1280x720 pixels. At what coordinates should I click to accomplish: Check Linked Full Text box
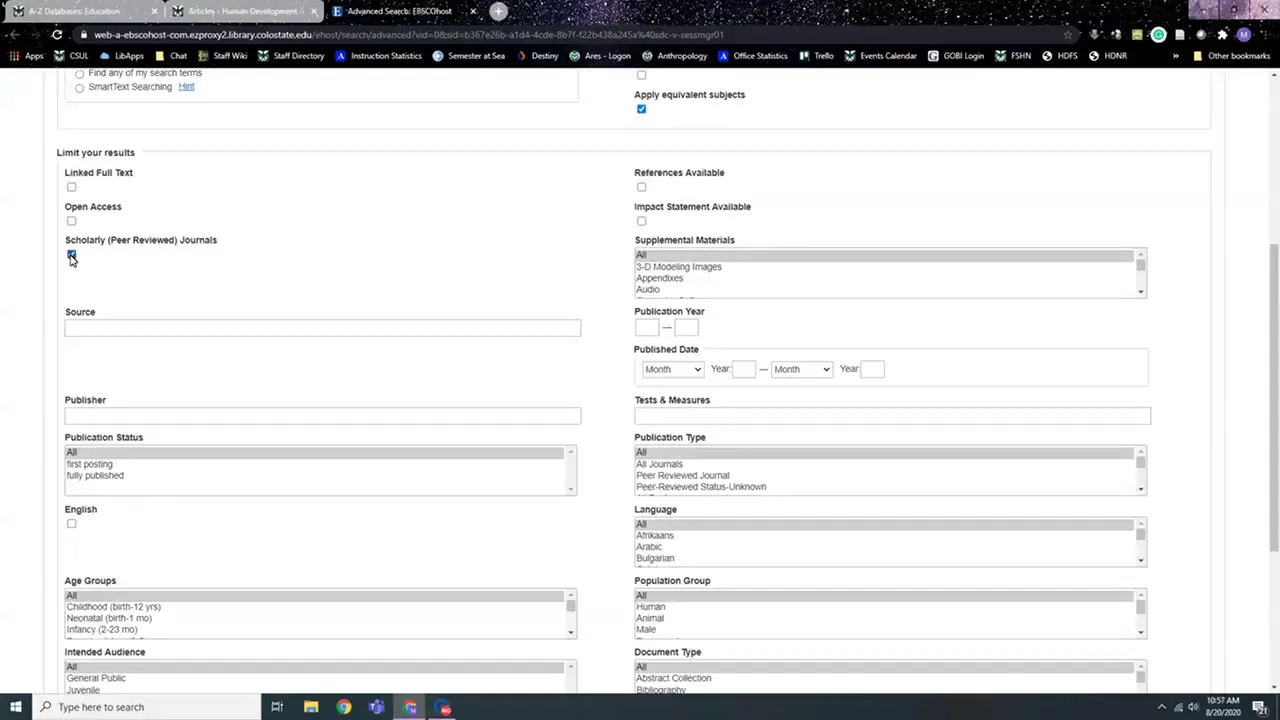(71, 187)
